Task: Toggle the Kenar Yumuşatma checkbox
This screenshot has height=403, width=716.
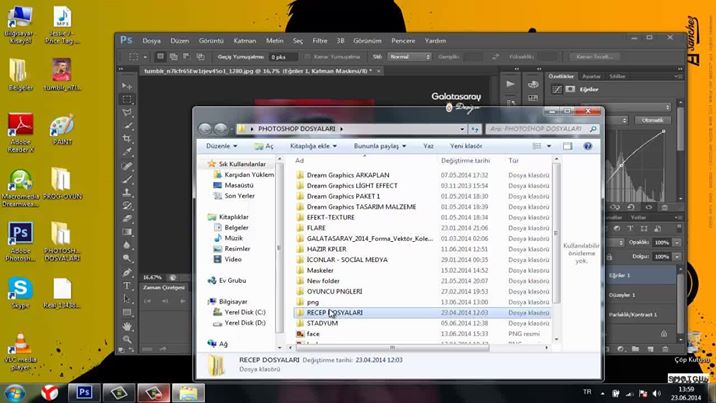Action: click(307, 57)
